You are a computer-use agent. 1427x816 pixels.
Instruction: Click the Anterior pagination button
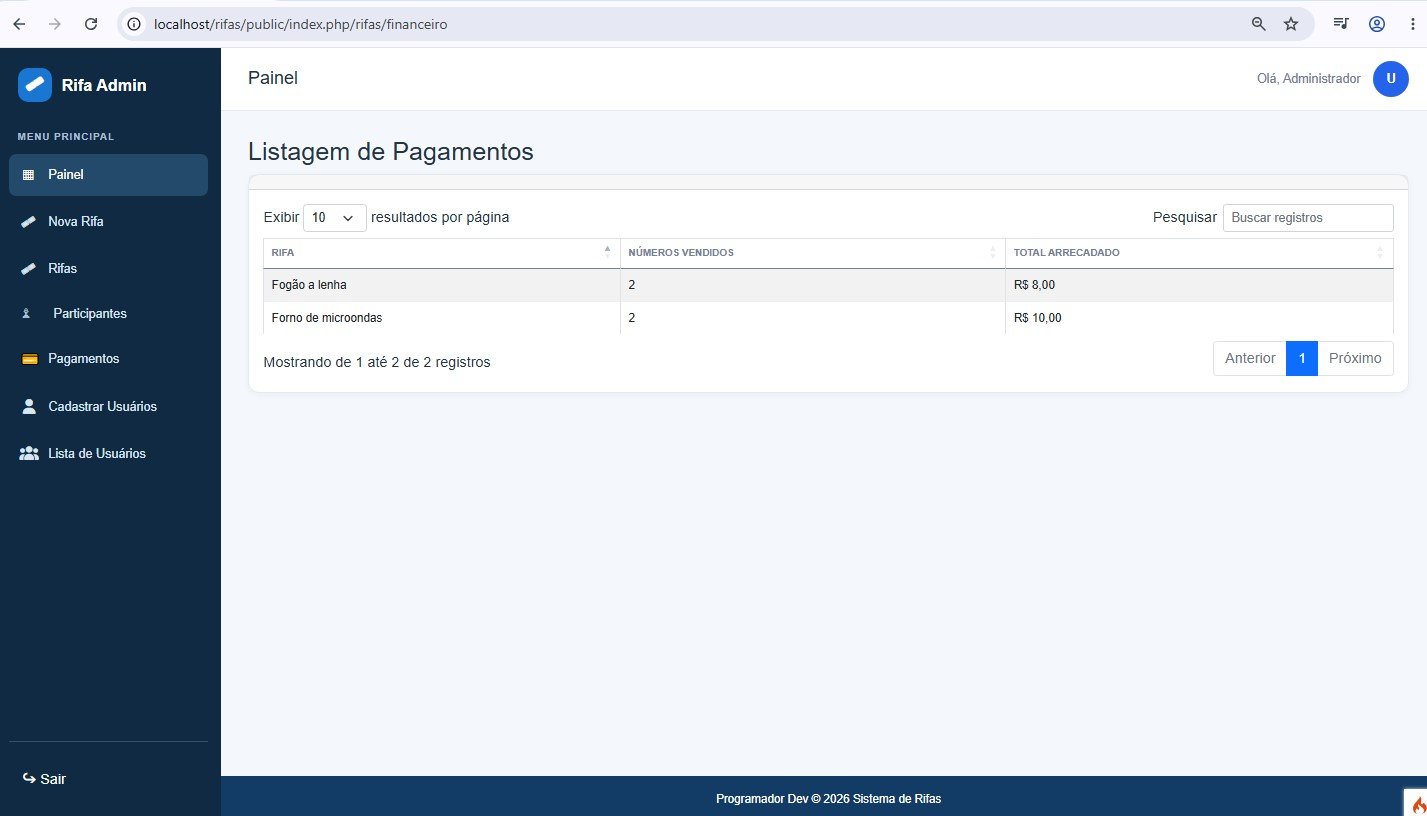[1250, 359]
